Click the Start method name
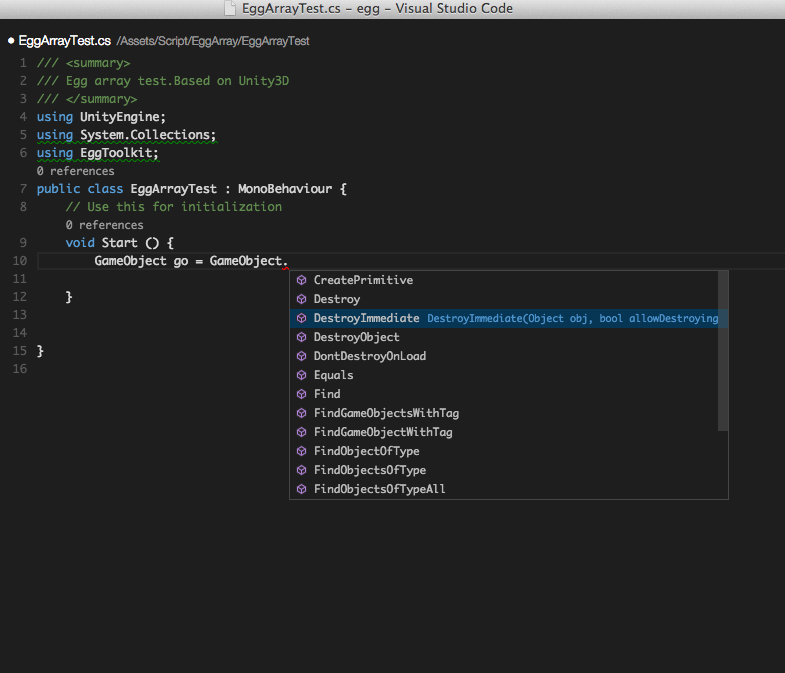Viewport: 785px width, 673px height. click(x=119, y=243)
